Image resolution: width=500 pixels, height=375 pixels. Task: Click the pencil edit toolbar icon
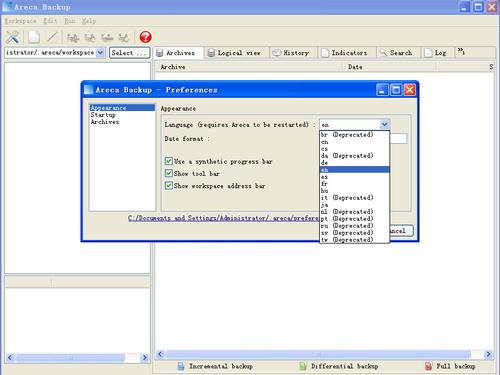52,37
